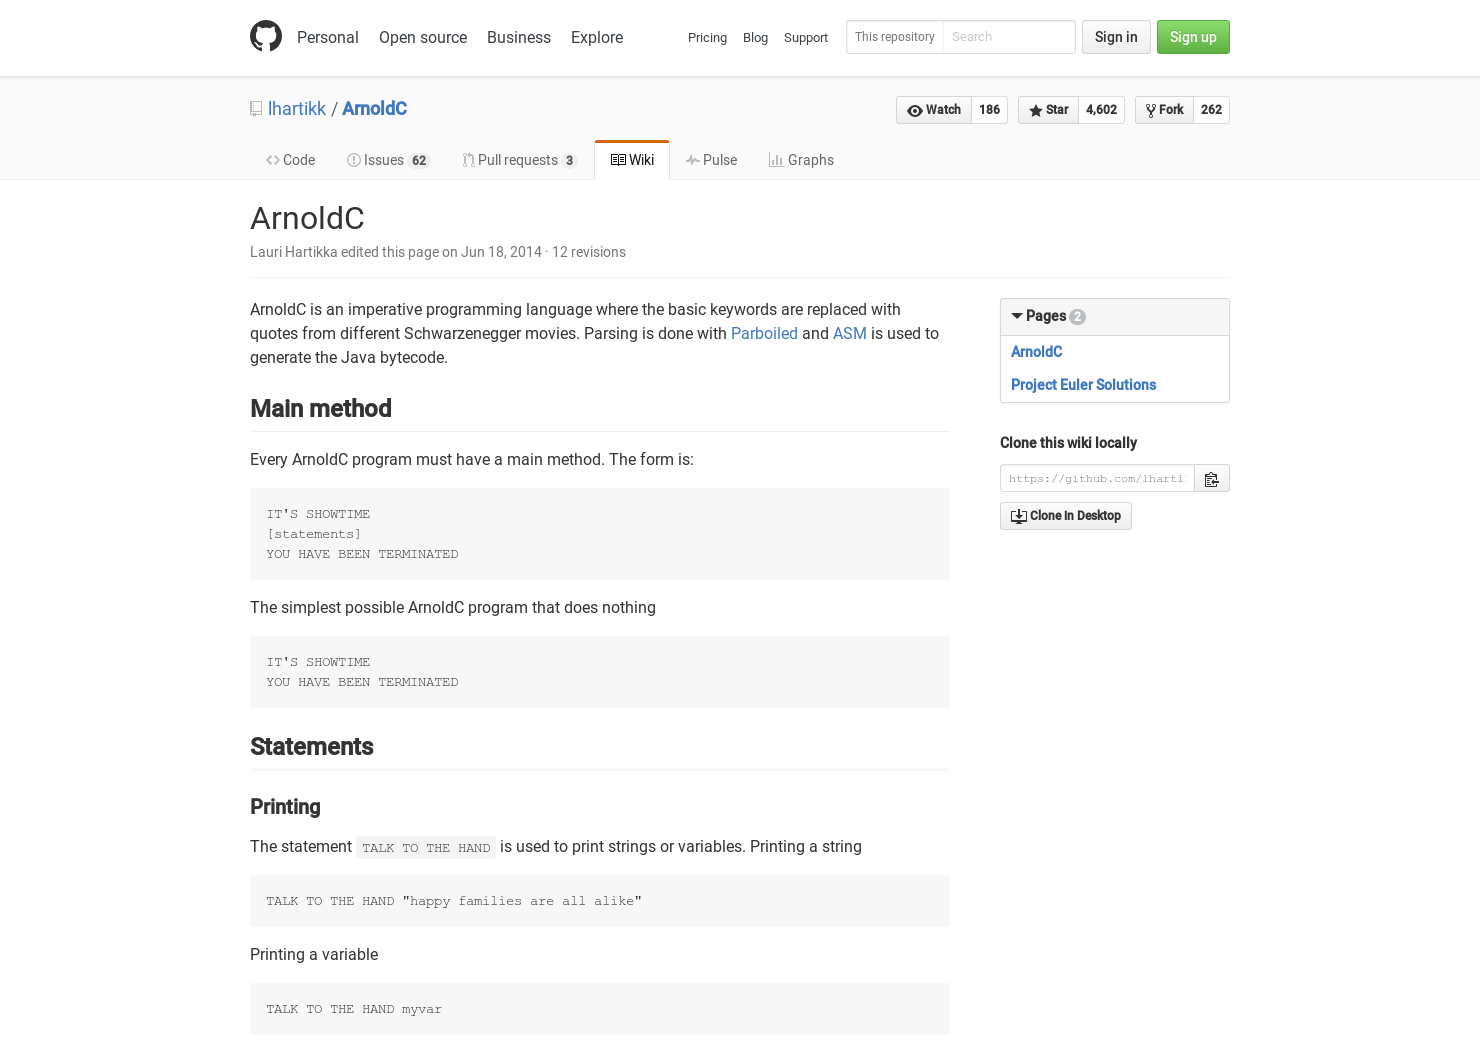The width and height of the screenshot is (1480, 1037).
Task: Click the exclamation icon on the Issues tab
Action: point(354,160)
